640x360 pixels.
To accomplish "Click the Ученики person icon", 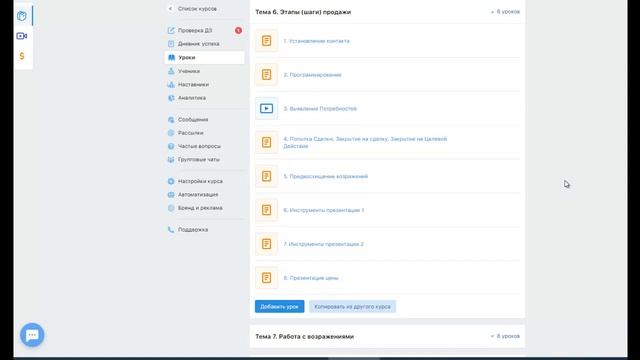I will pyautogui.click(x=171, y=71).
